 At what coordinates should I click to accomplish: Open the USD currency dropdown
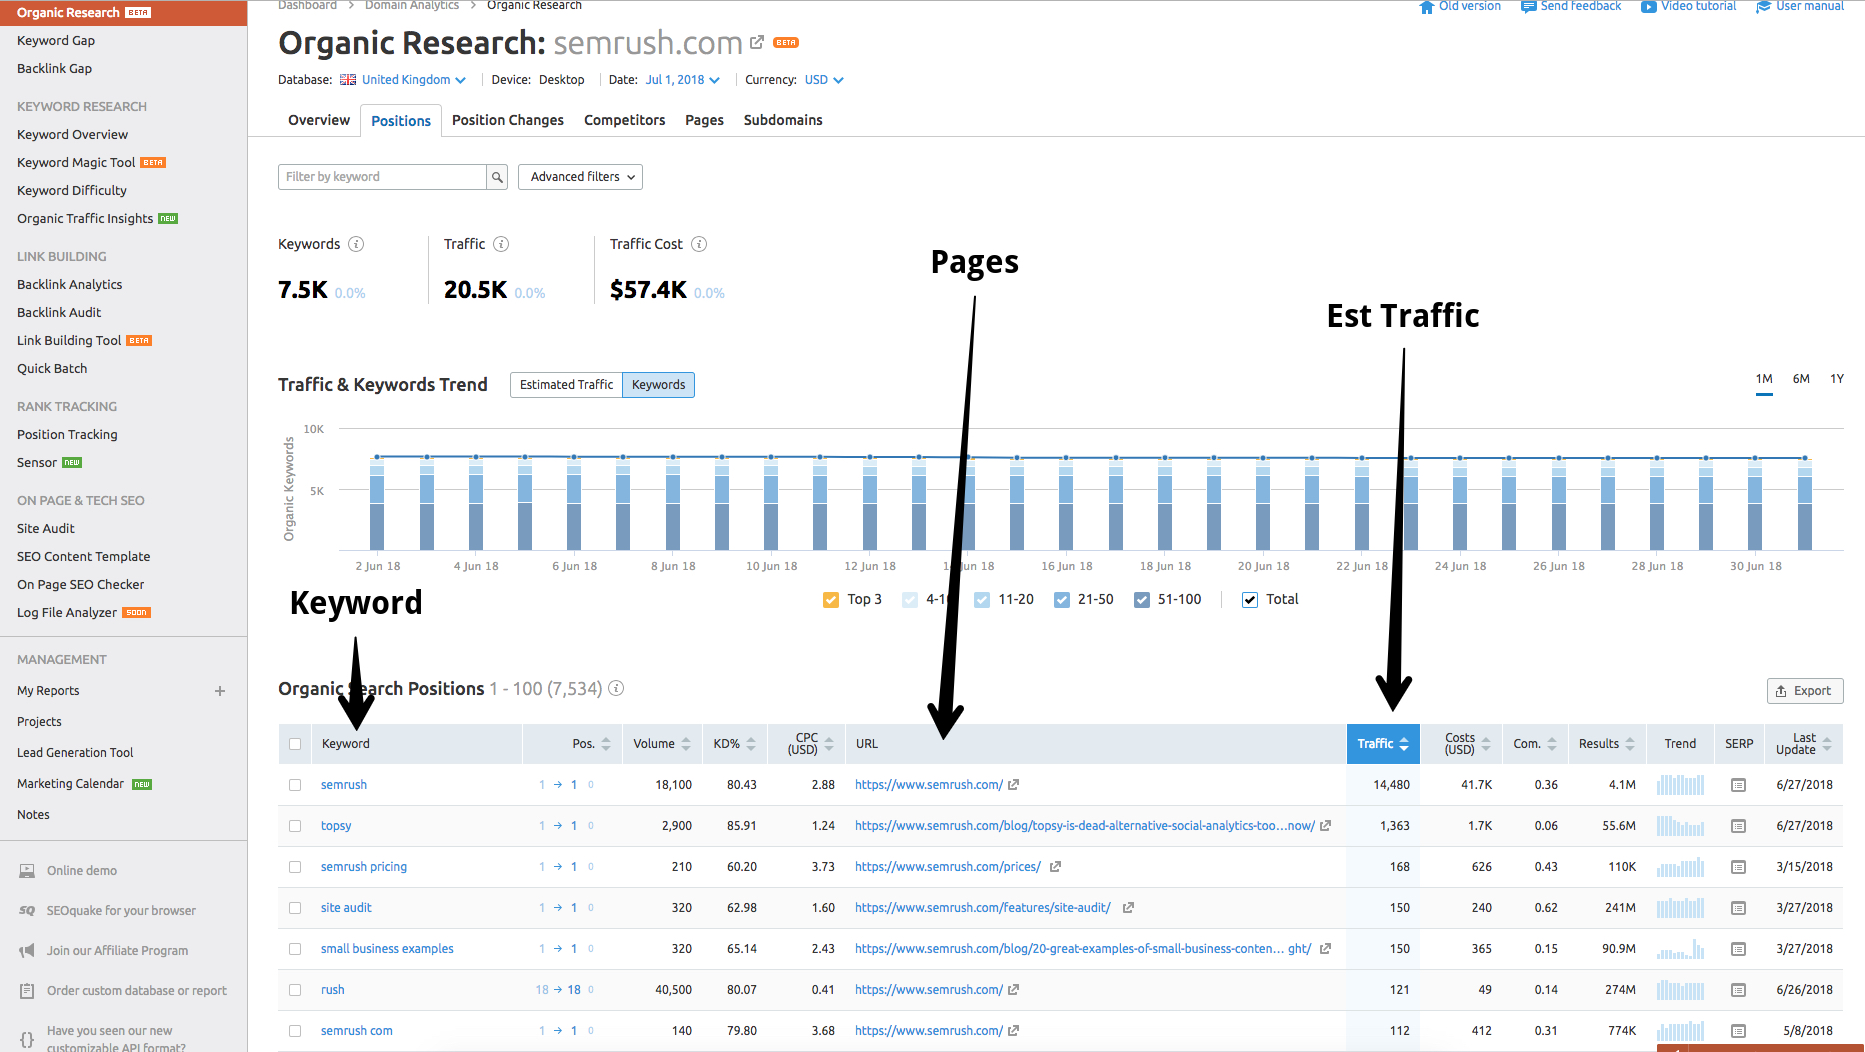(x=824, y=80)
